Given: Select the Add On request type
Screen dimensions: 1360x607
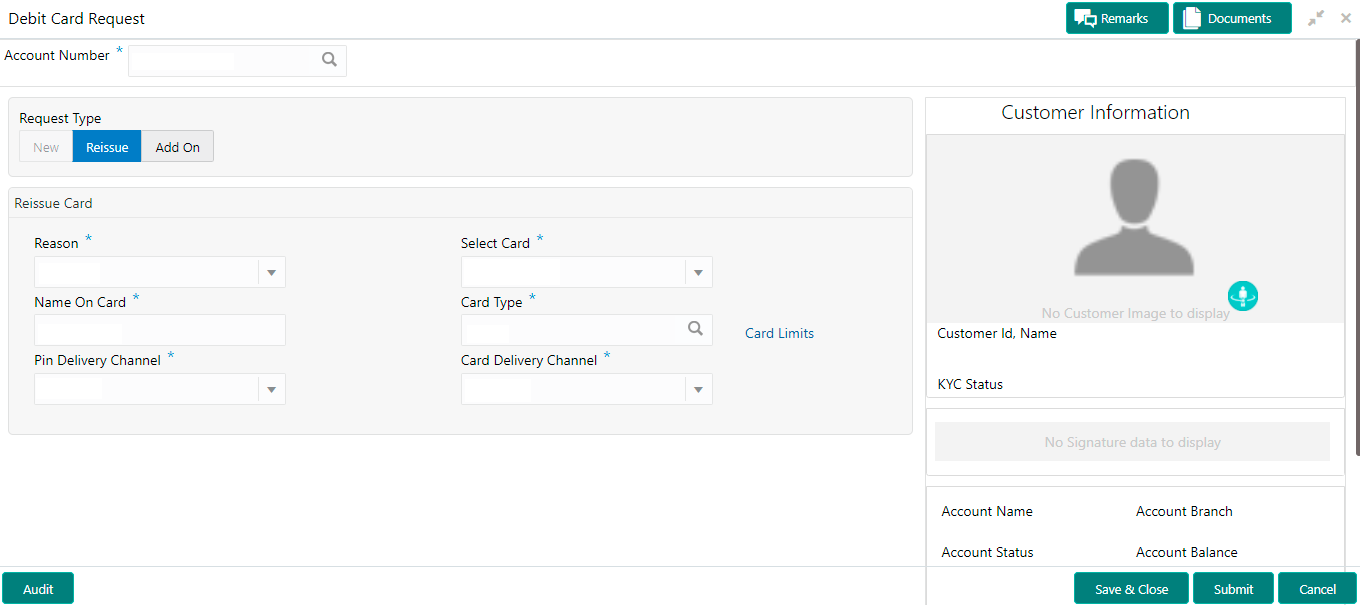Looking at the screenshot, I should [x=177, y=147].
